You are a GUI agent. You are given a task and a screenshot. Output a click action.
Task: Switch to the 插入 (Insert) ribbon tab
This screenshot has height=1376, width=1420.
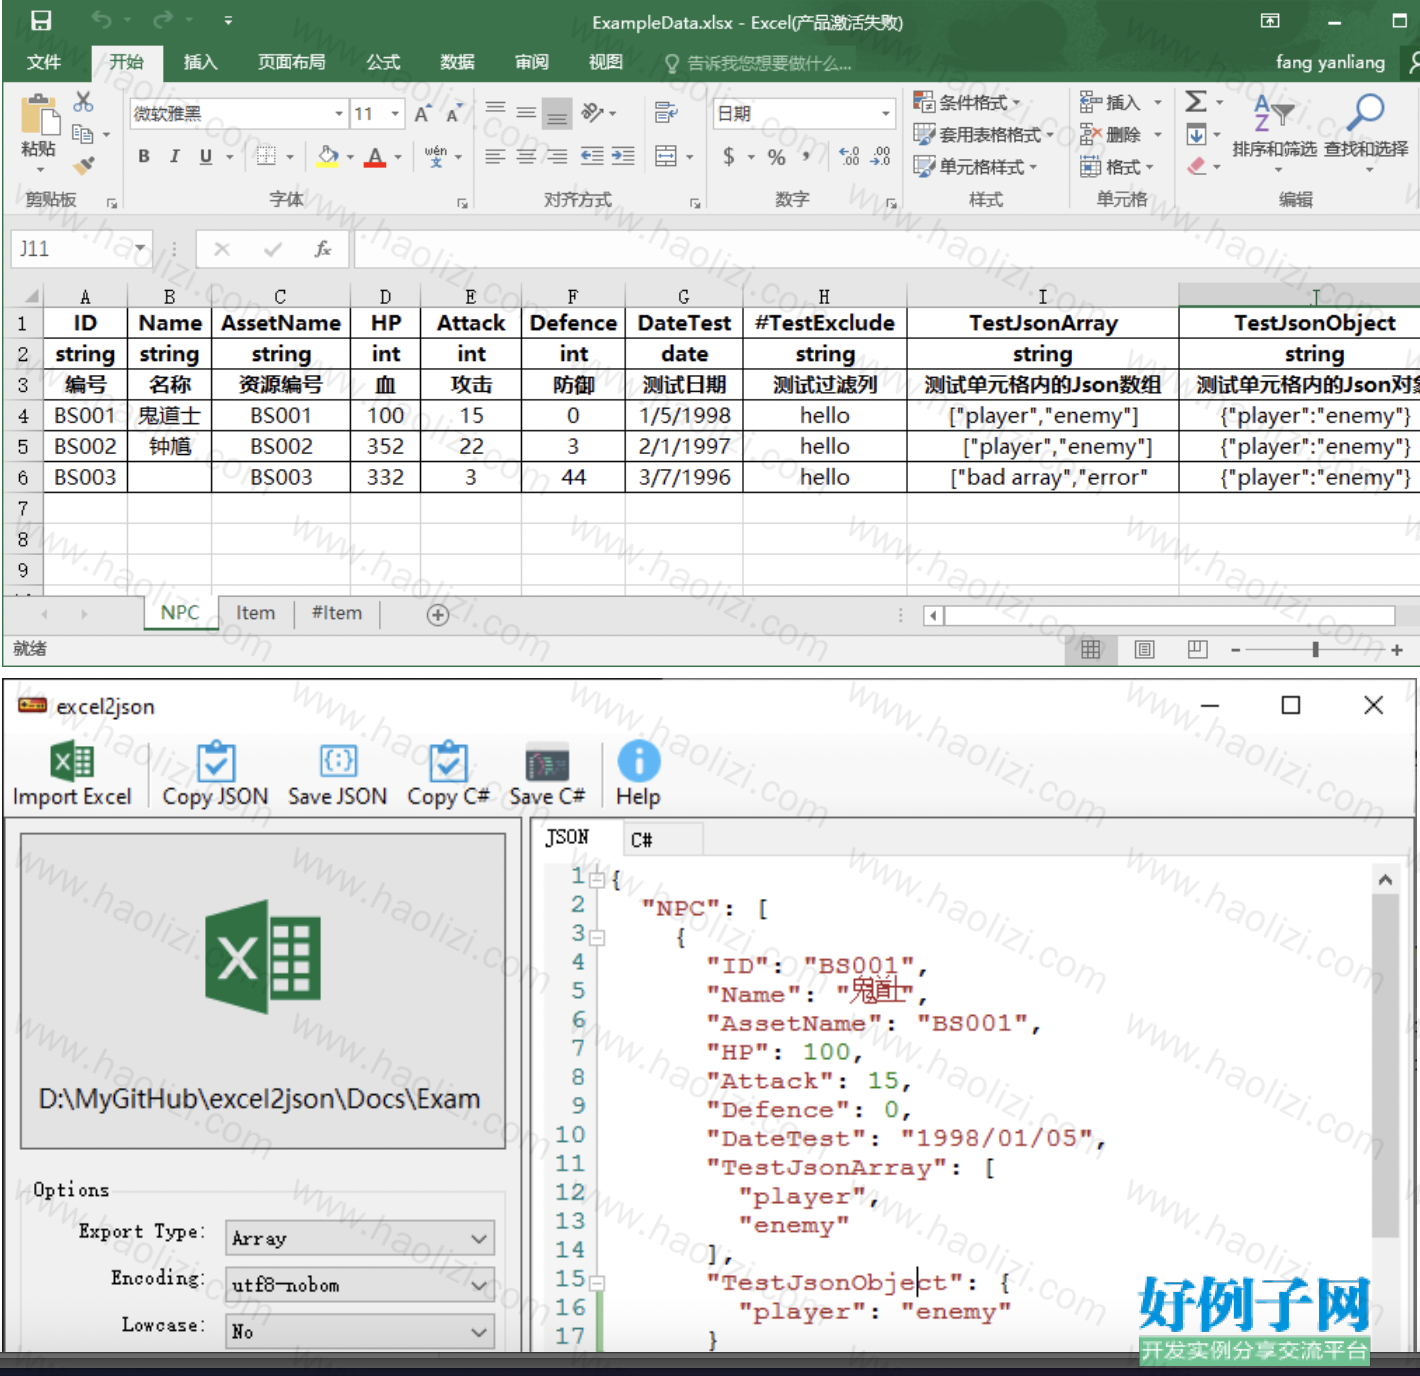tap(200, 62)
